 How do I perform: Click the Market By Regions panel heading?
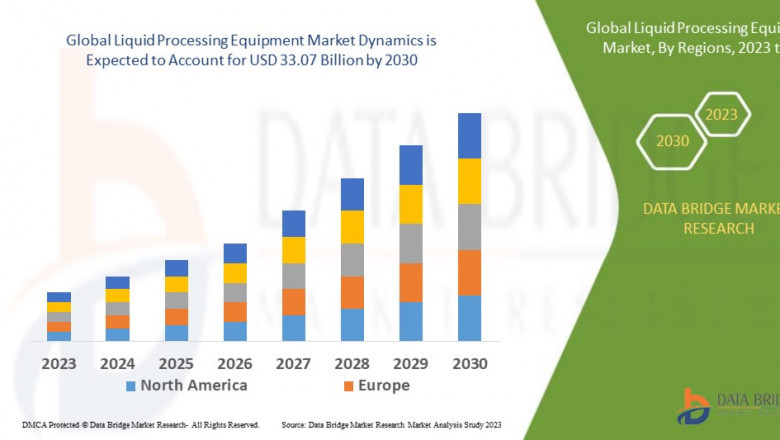(x=683, y=37)
